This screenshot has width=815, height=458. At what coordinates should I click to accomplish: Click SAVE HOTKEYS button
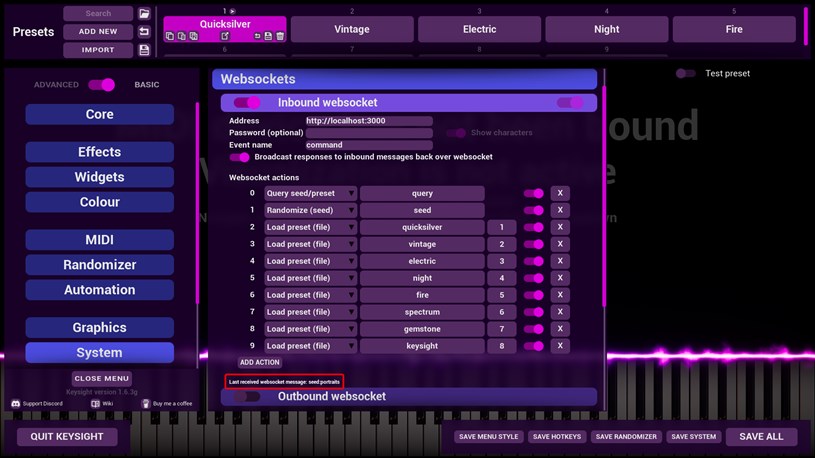click(557, 437)
